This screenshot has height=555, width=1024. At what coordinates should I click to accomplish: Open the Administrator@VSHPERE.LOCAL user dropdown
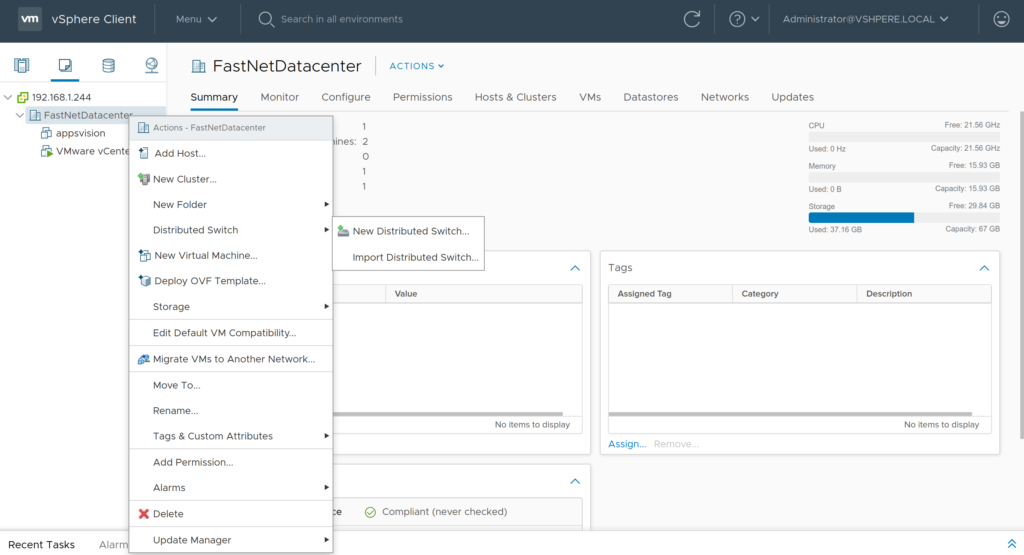tap(865, 19)
